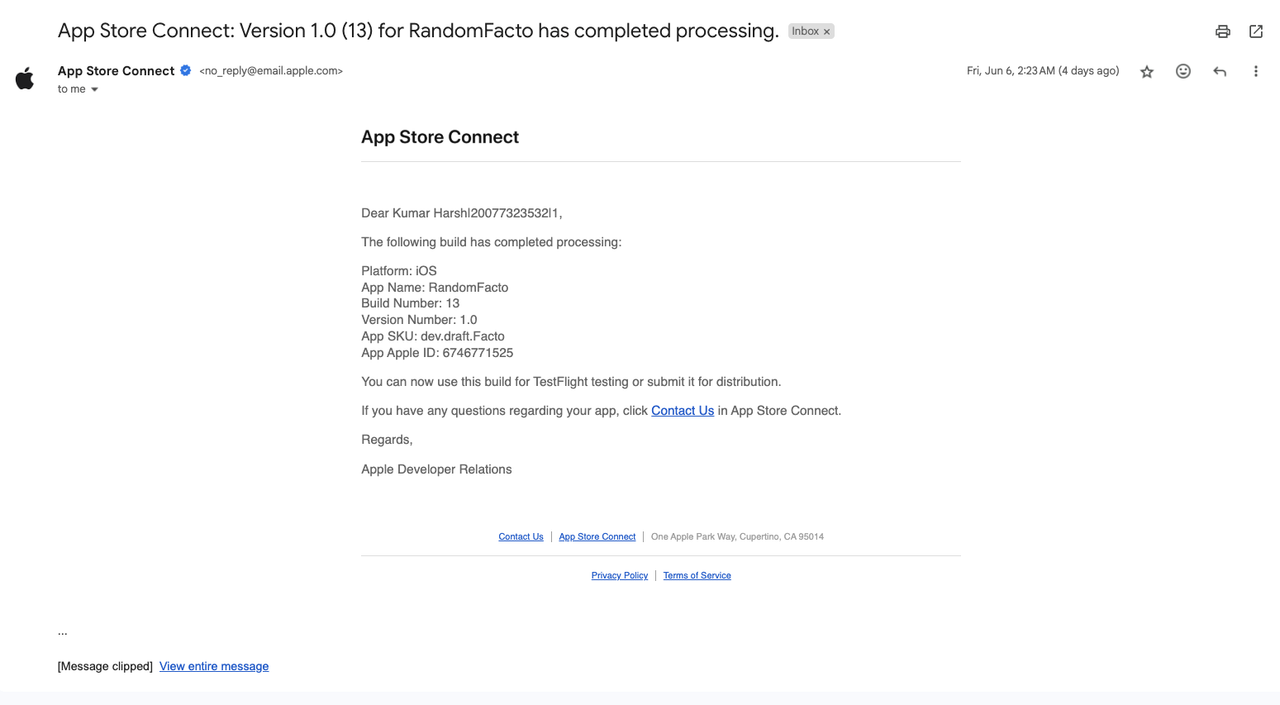Remove the Inbox label with its x
The image size is (1280, 705).
pos(827,32)
